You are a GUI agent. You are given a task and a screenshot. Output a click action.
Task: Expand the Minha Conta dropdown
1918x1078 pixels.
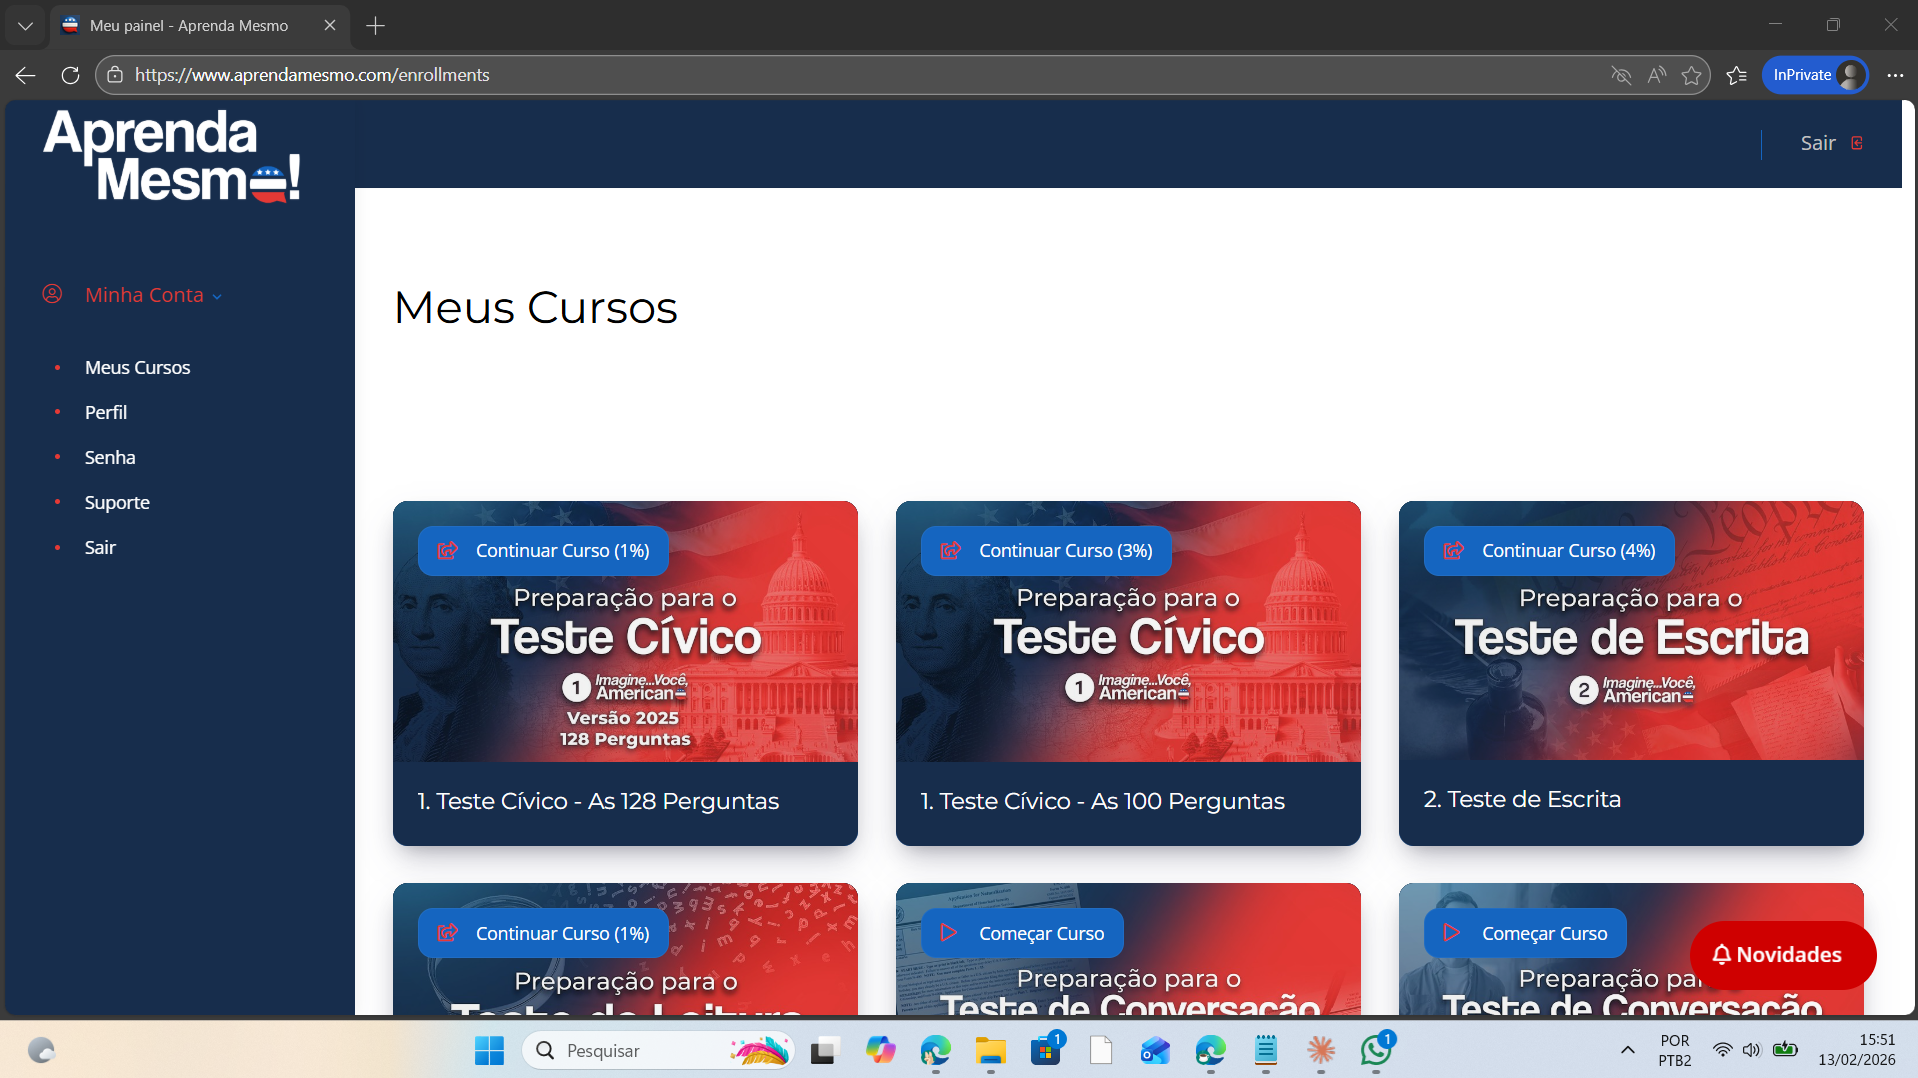click(217, 296)
